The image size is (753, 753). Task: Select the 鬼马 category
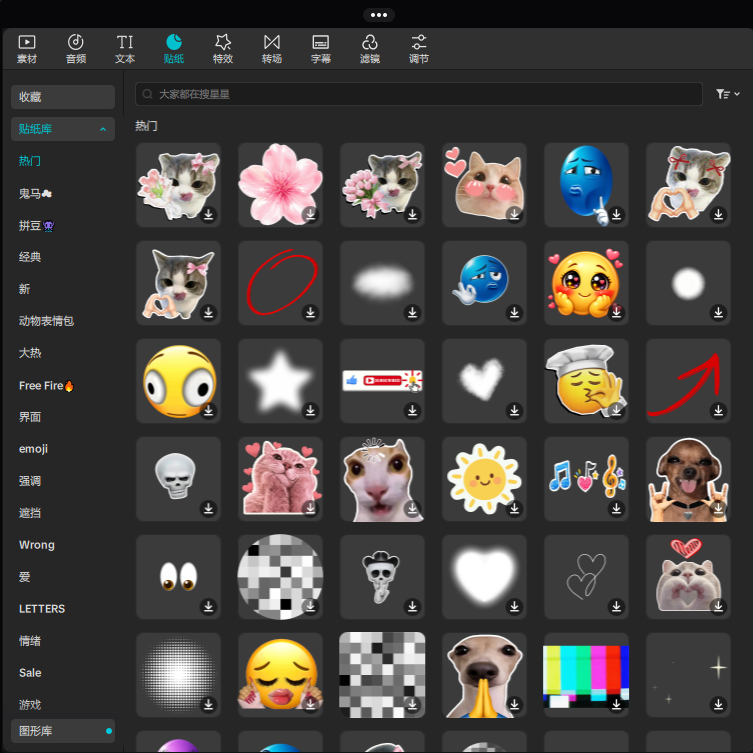pos(35,194)
